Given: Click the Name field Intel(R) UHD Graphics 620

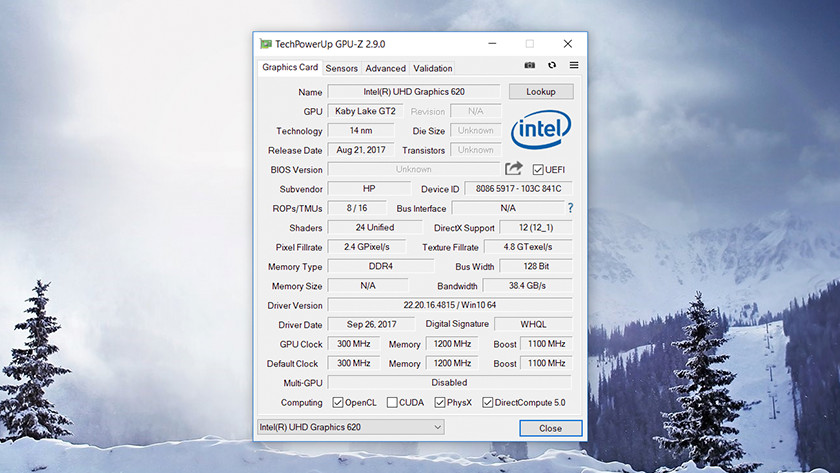Looking at the screenshot, I should [414, 92].
